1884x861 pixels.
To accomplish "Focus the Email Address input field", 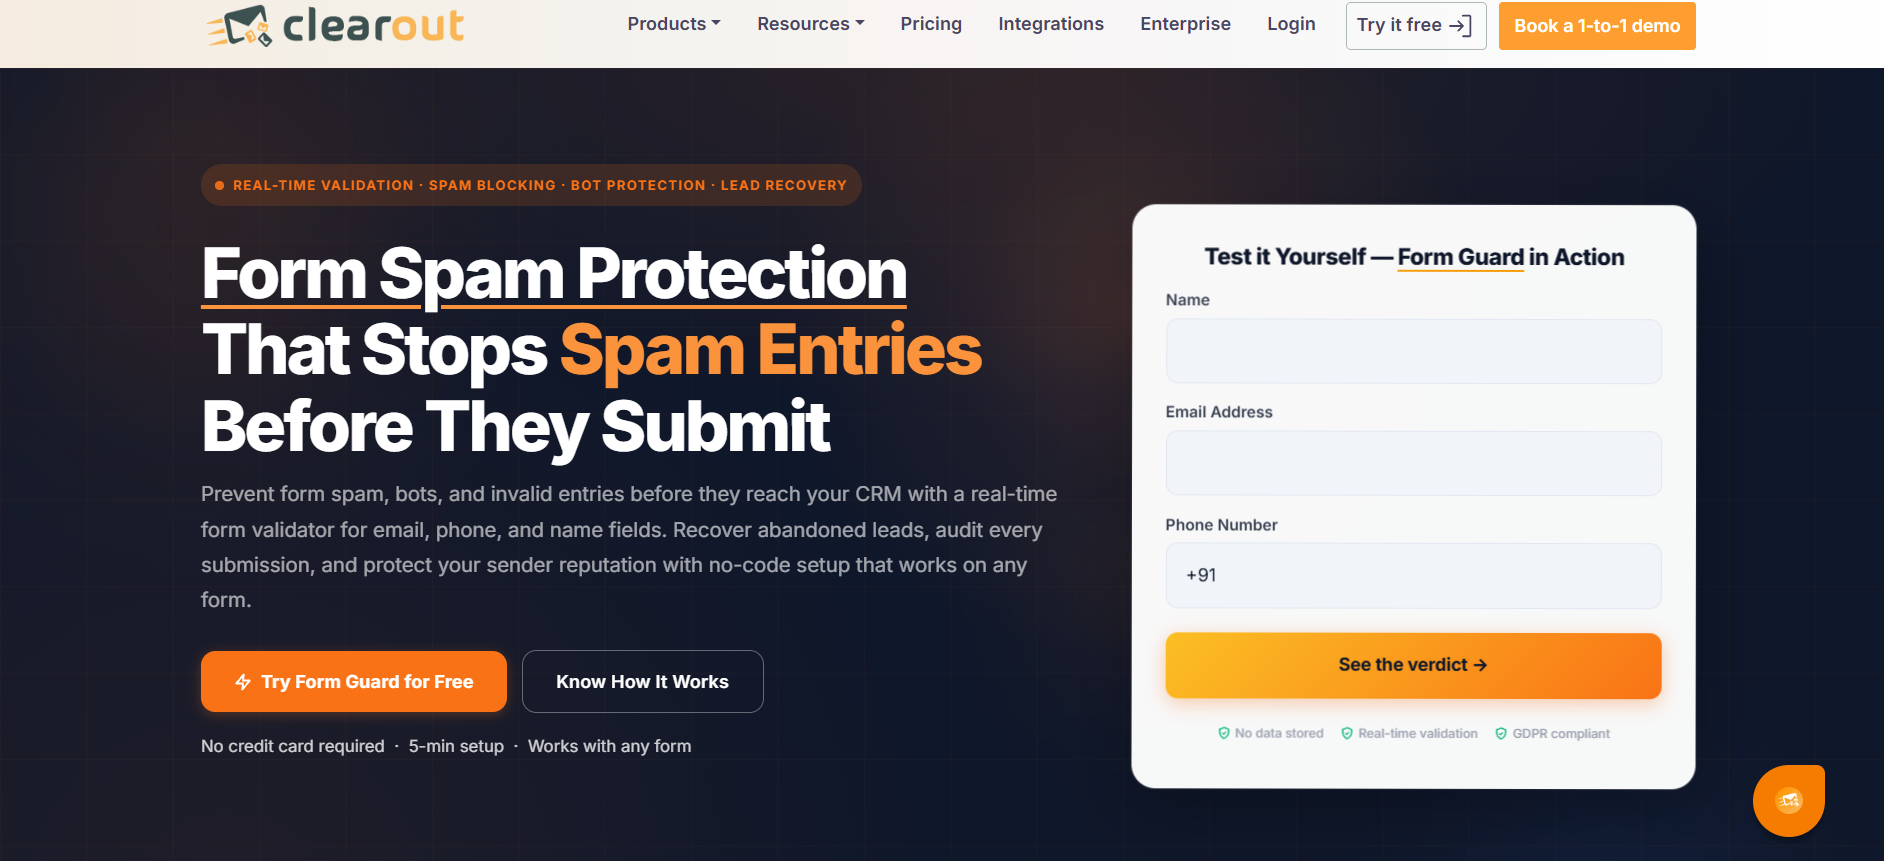I will (1413, 463).
